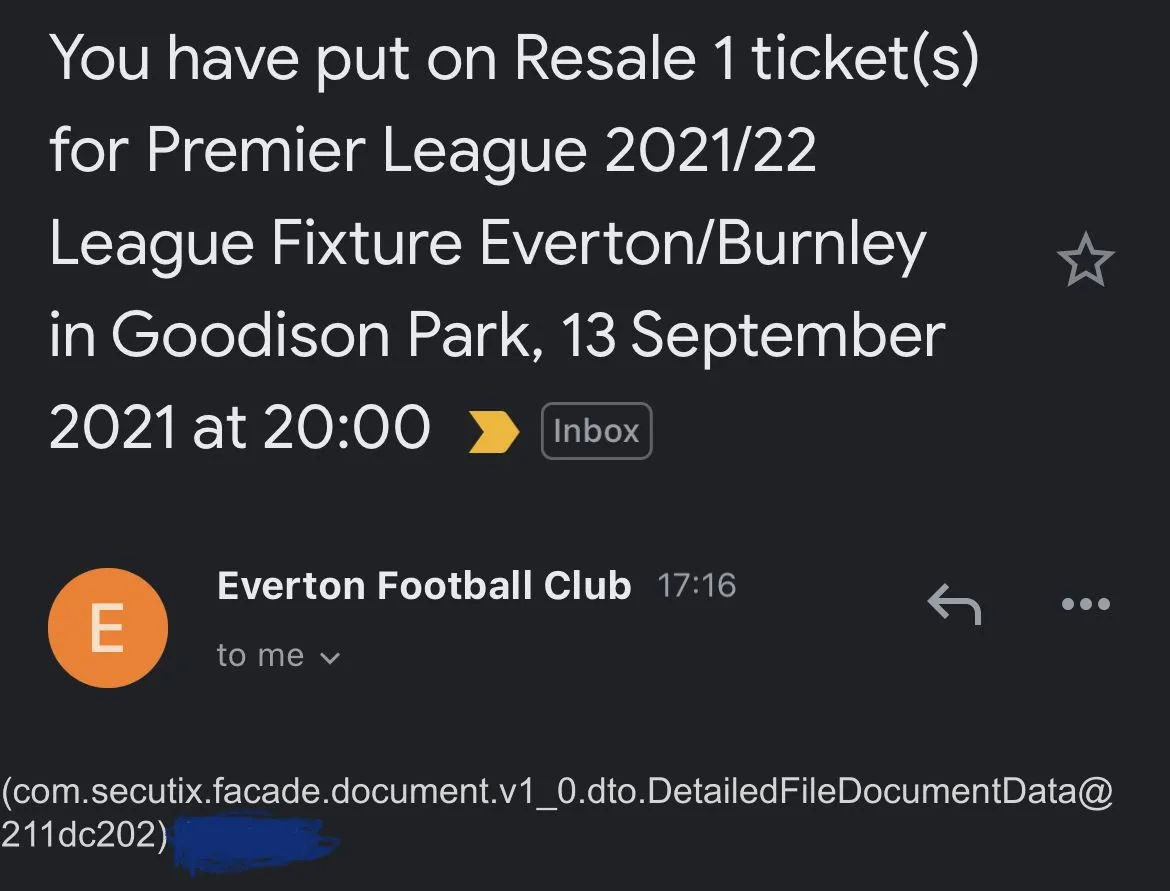Click the yellow importance marker
The image size is (1170, 891).
[494, 432]
